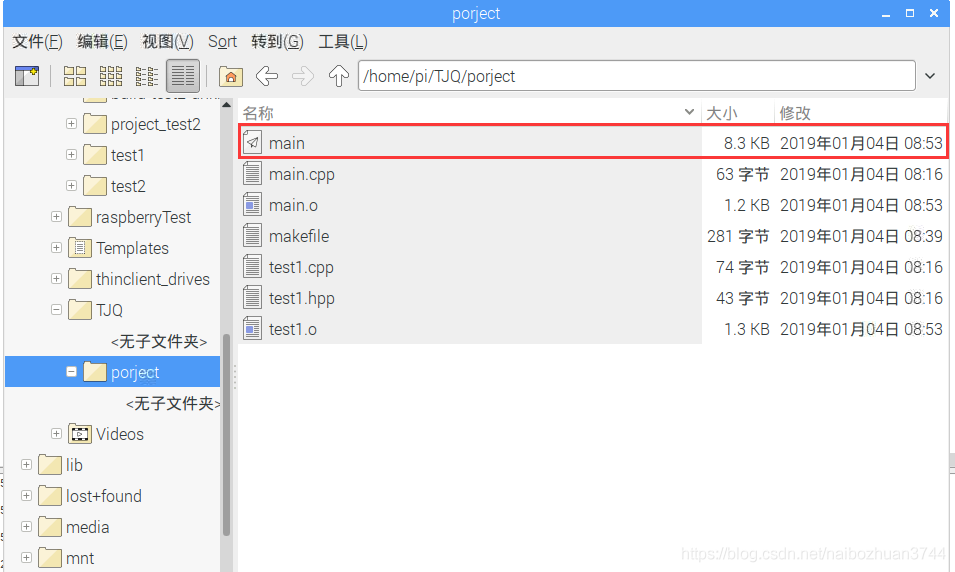Screen dimensions: 955x572
Task: Select test1 folder in tree
Action: pyautogui.click(x=127, y=155)
